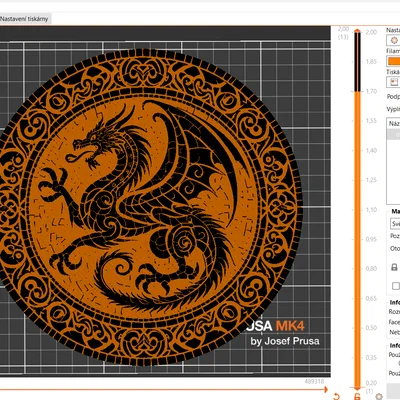Expand the Svě coordinate system dropdown
The width and height of the screenshot is (400, 400).
[395, 223]
